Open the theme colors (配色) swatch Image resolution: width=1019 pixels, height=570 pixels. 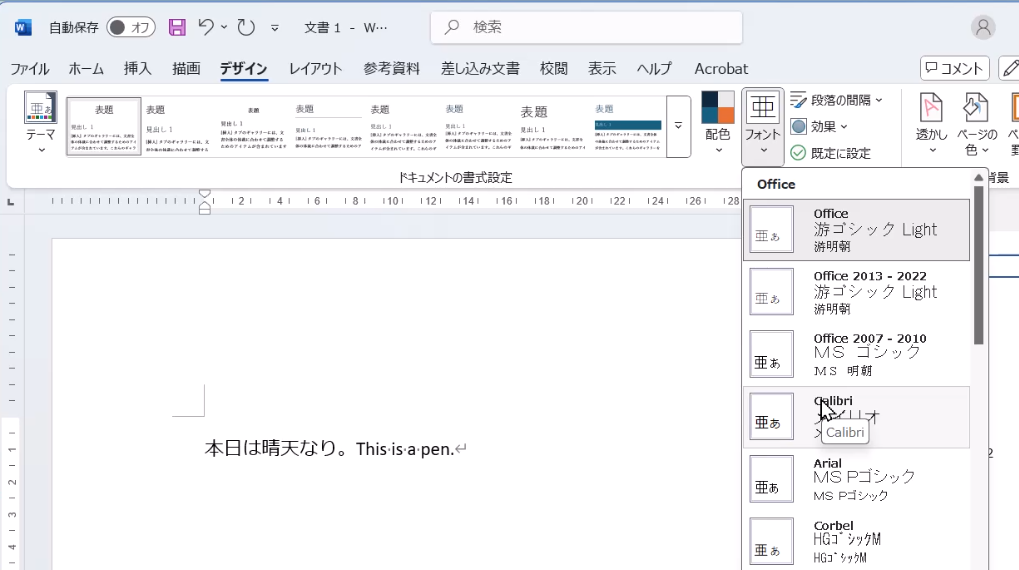tap(717, 124)
